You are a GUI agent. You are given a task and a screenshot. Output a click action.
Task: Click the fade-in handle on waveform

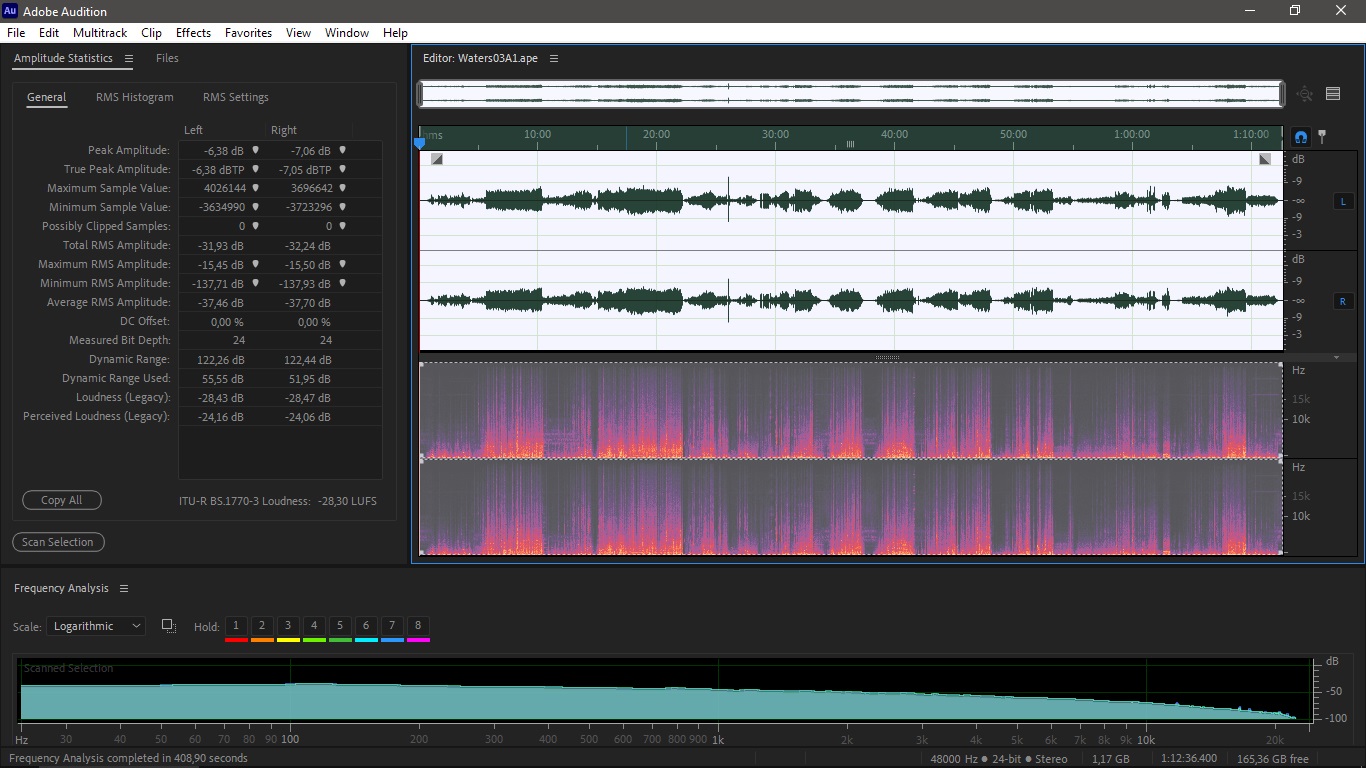click(437, 159)
